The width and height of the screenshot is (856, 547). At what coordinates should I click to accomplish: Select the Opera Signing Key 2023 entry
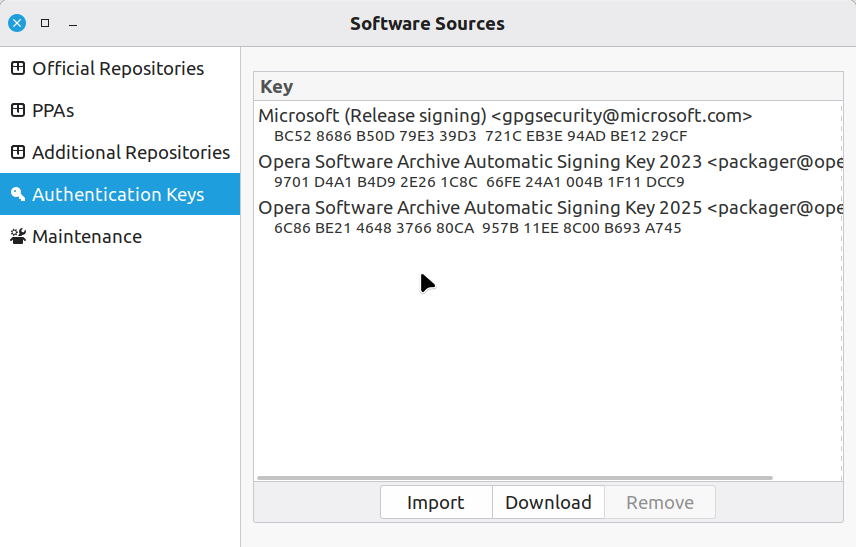click(548, 171)
